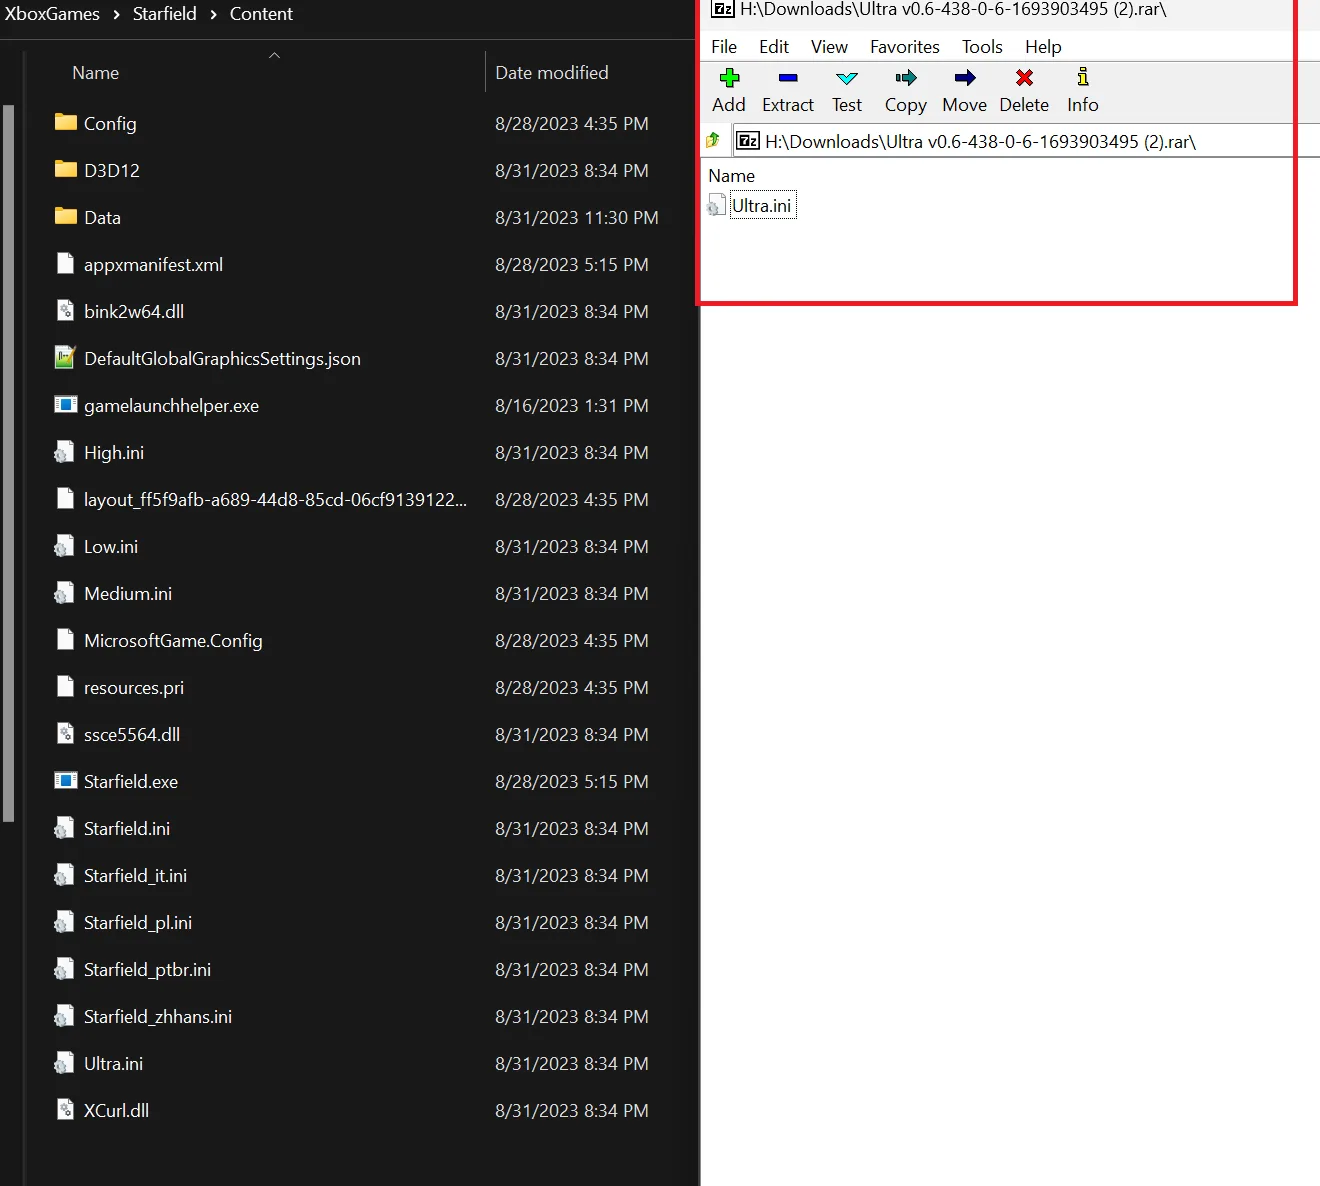
Task: Expand the breadcrumb chevron after XboxGames
Action: tap(116, 14)
